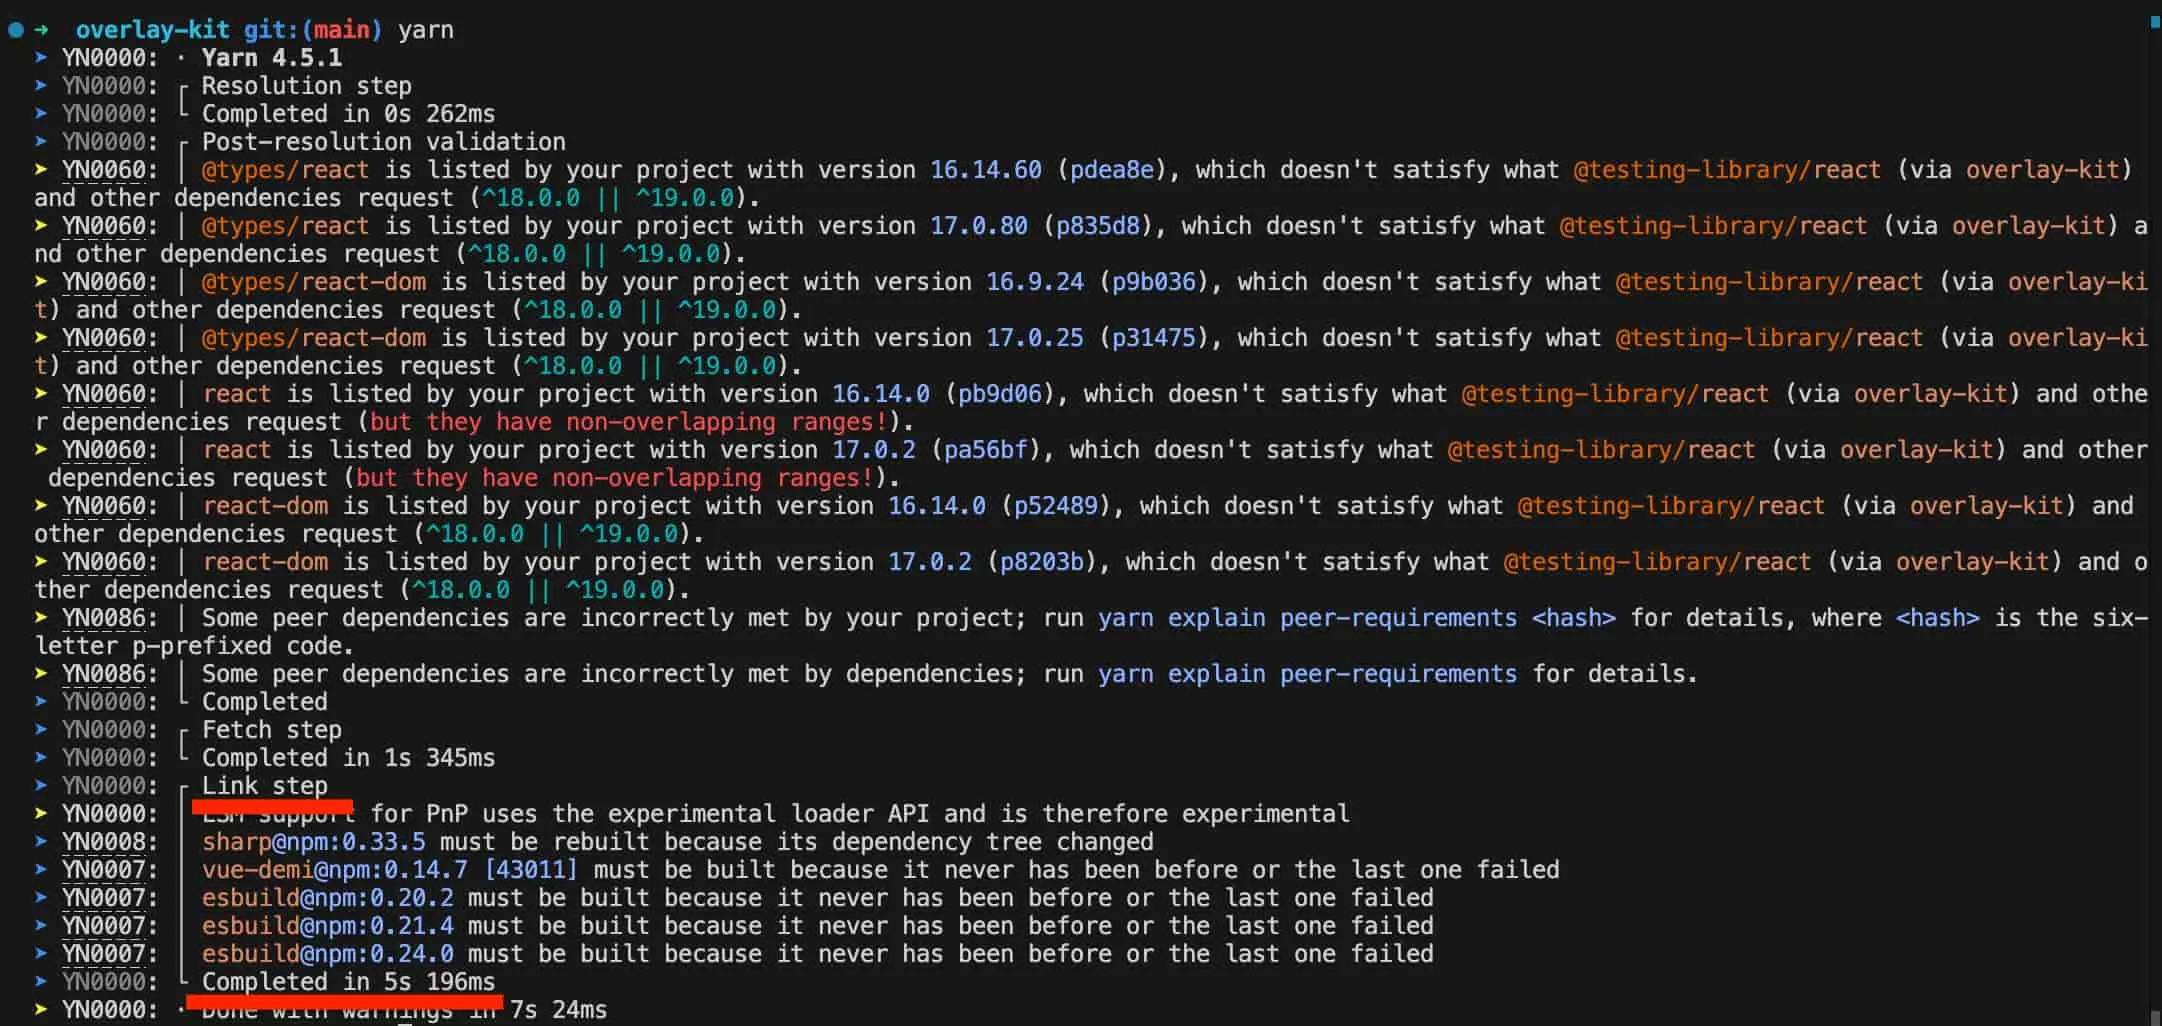Click the sharp@npm:0.33.5 package name
2162x1026 pixels.
pyautogui.click(x=313, y=842)
